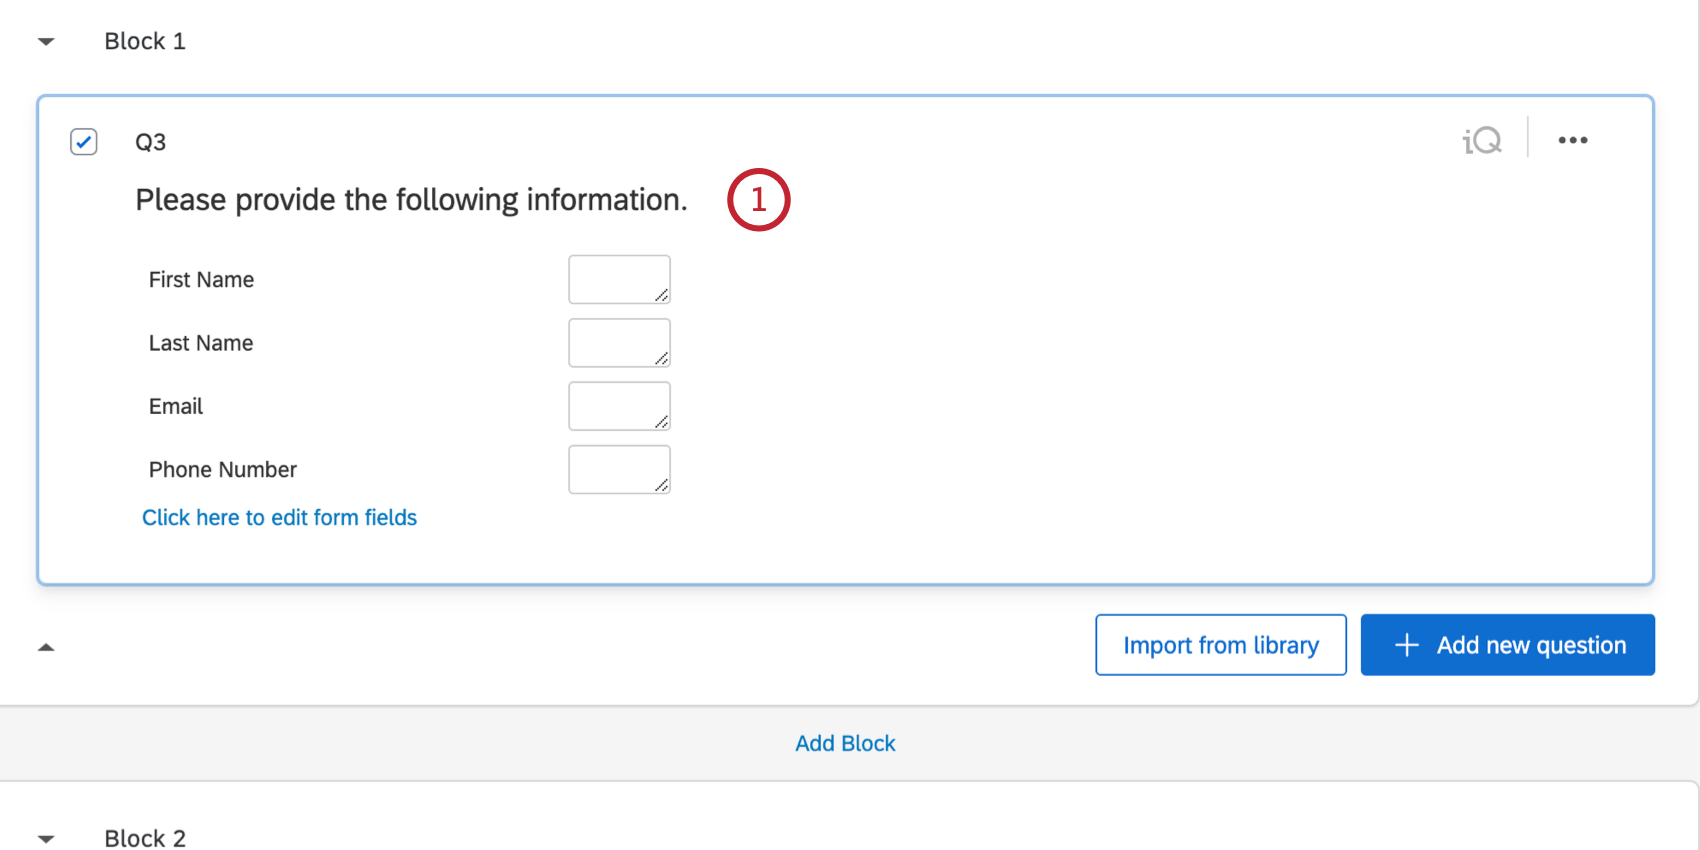Click into the Phone Number text box

619,469
